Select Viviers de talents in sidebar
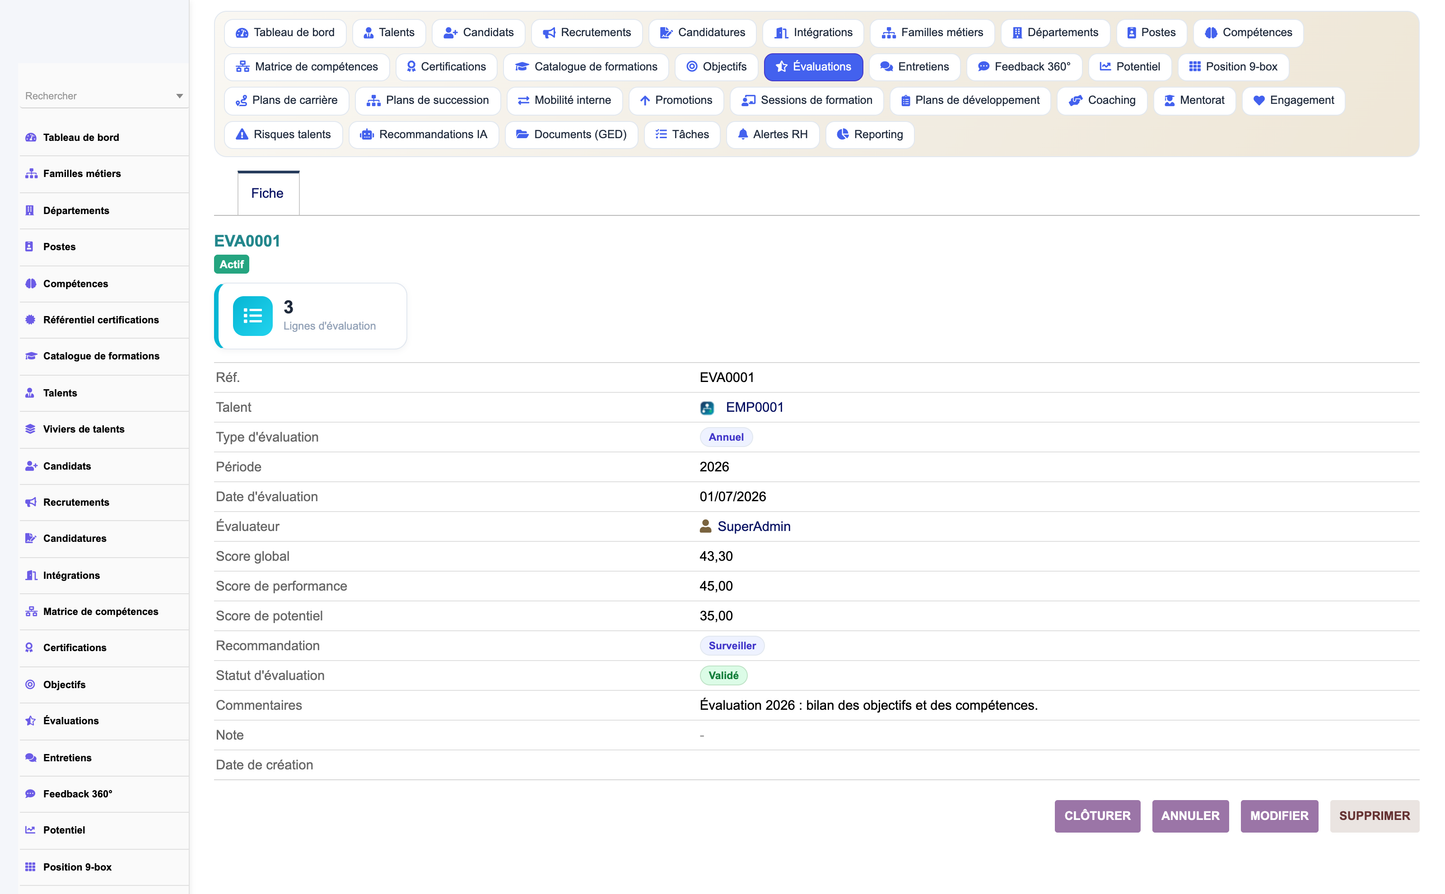 click(x=84, y=430)
